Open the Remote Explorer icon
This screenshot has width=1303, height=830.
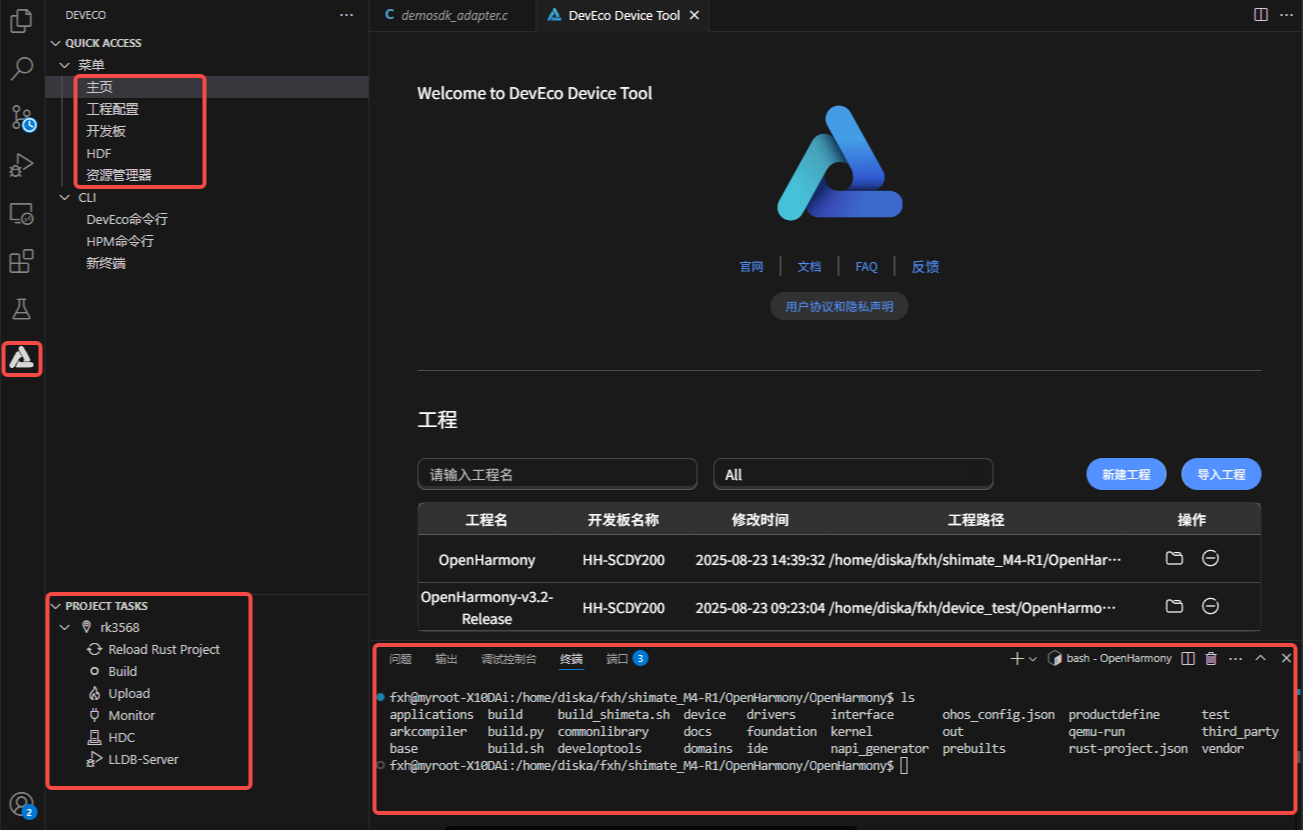click(22, 212)
